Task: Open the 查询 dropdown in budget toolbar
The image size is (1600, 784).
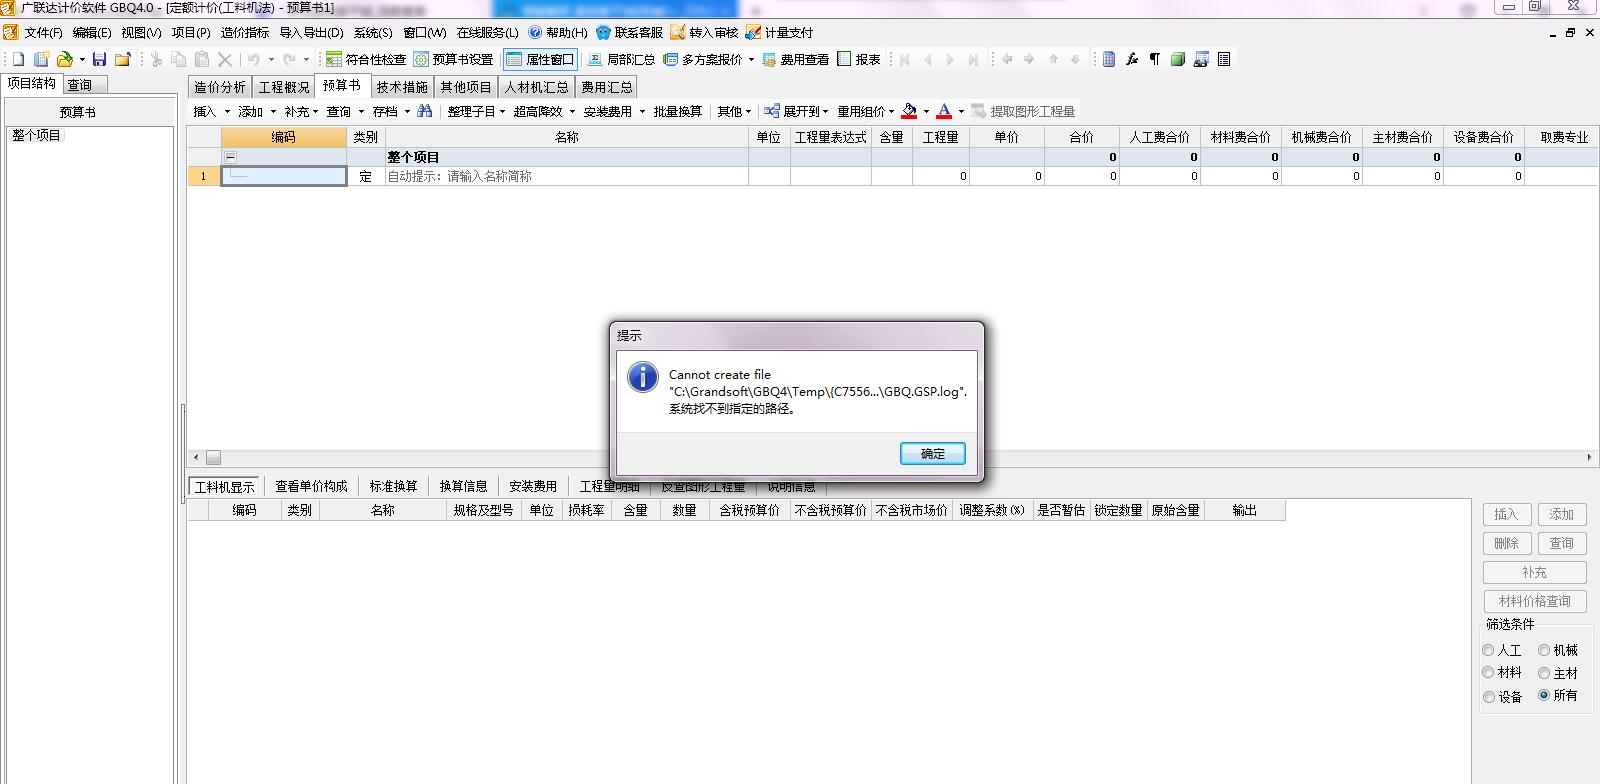Action: pyautogui.click(x=361, y=112)
